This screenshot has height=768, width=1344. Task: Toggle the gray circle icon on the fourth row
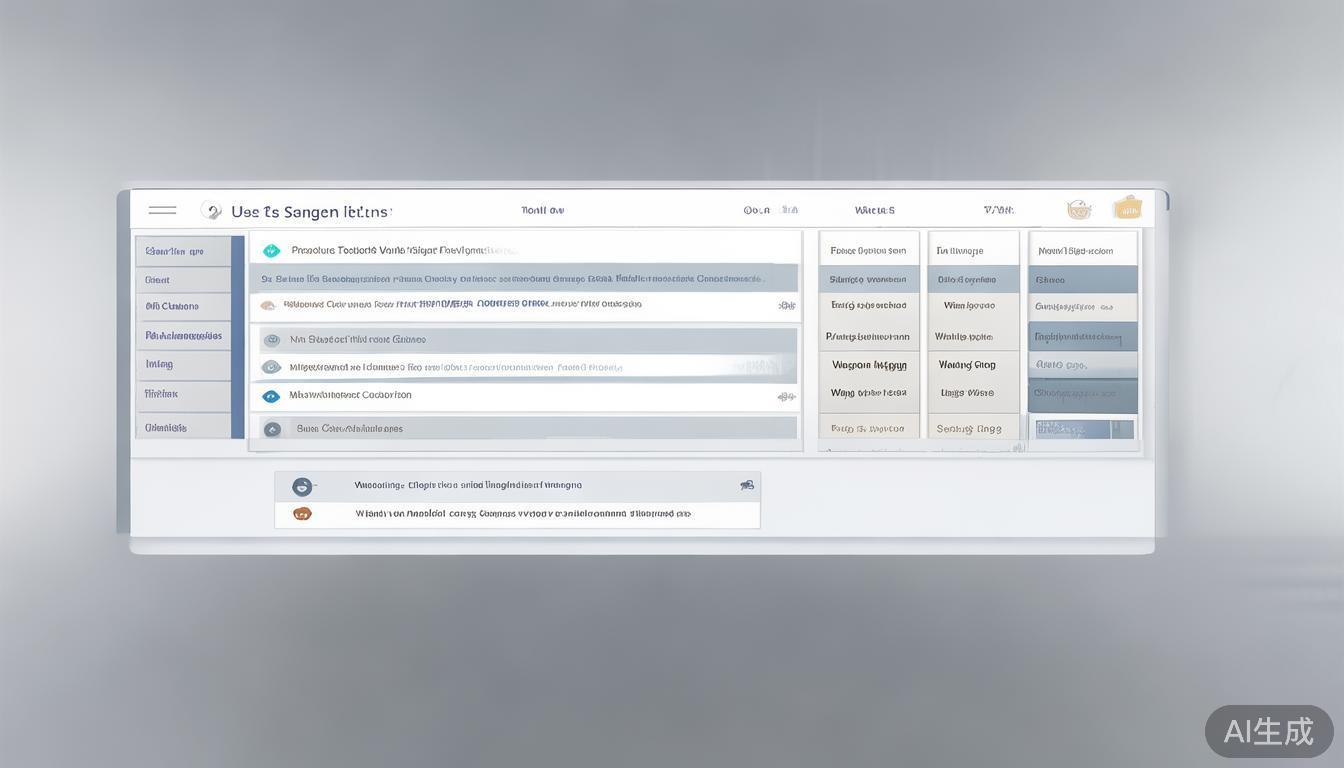[x=270, y=340]
